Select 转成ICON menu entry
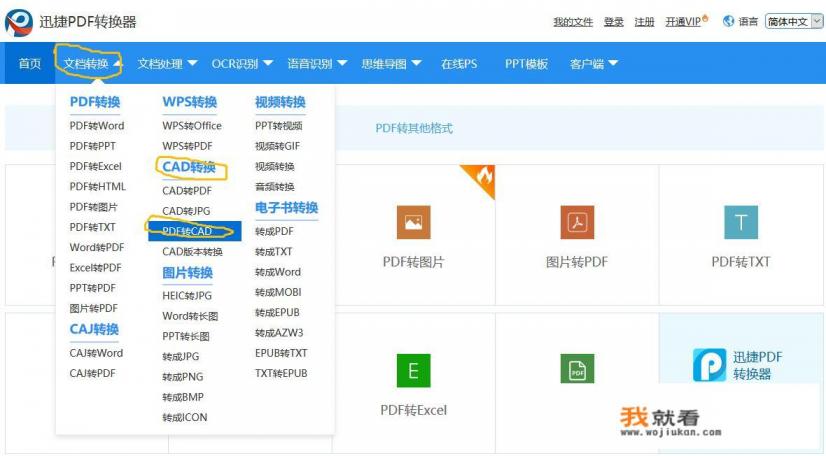The width and height of the screenshot is (826, 456). point(184,417)
